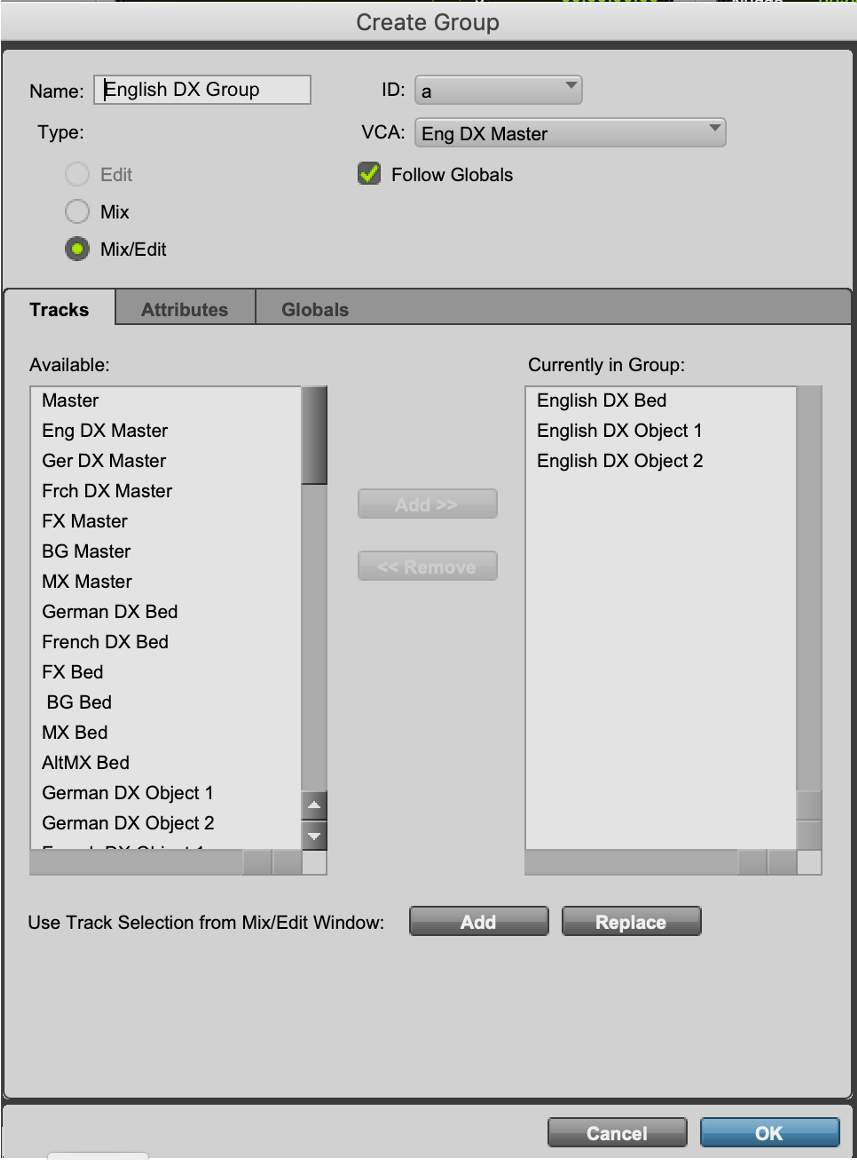The width and height of the screenshot is (857, 1160).
Task: Cancel the Create Group dialog
Action: [x=617, y=1133]
